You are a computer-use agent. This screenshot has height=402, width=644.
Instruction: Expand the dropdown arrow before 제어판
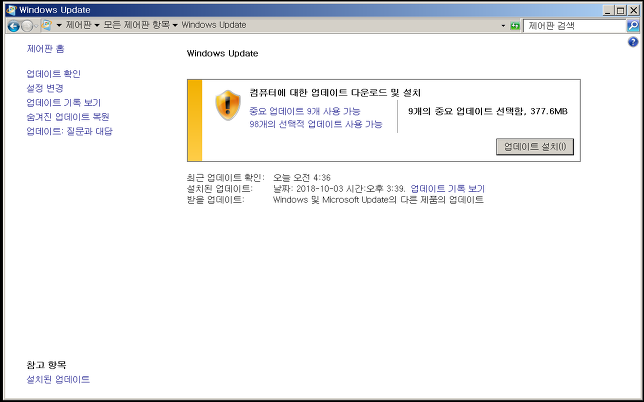(59, 25)
